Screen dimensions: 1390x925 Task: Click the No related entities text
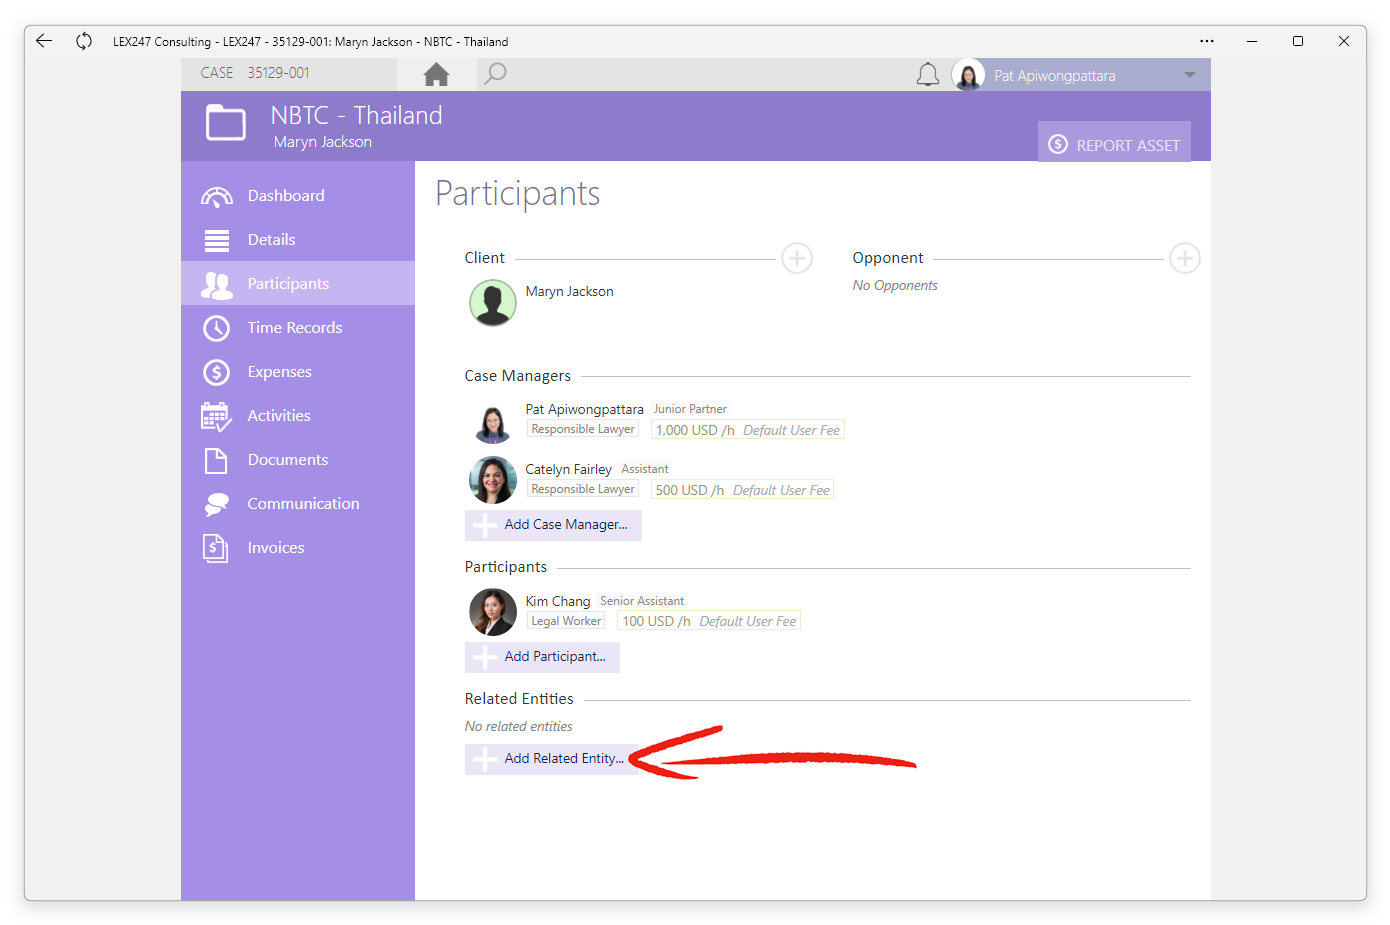tap(519, 726)
